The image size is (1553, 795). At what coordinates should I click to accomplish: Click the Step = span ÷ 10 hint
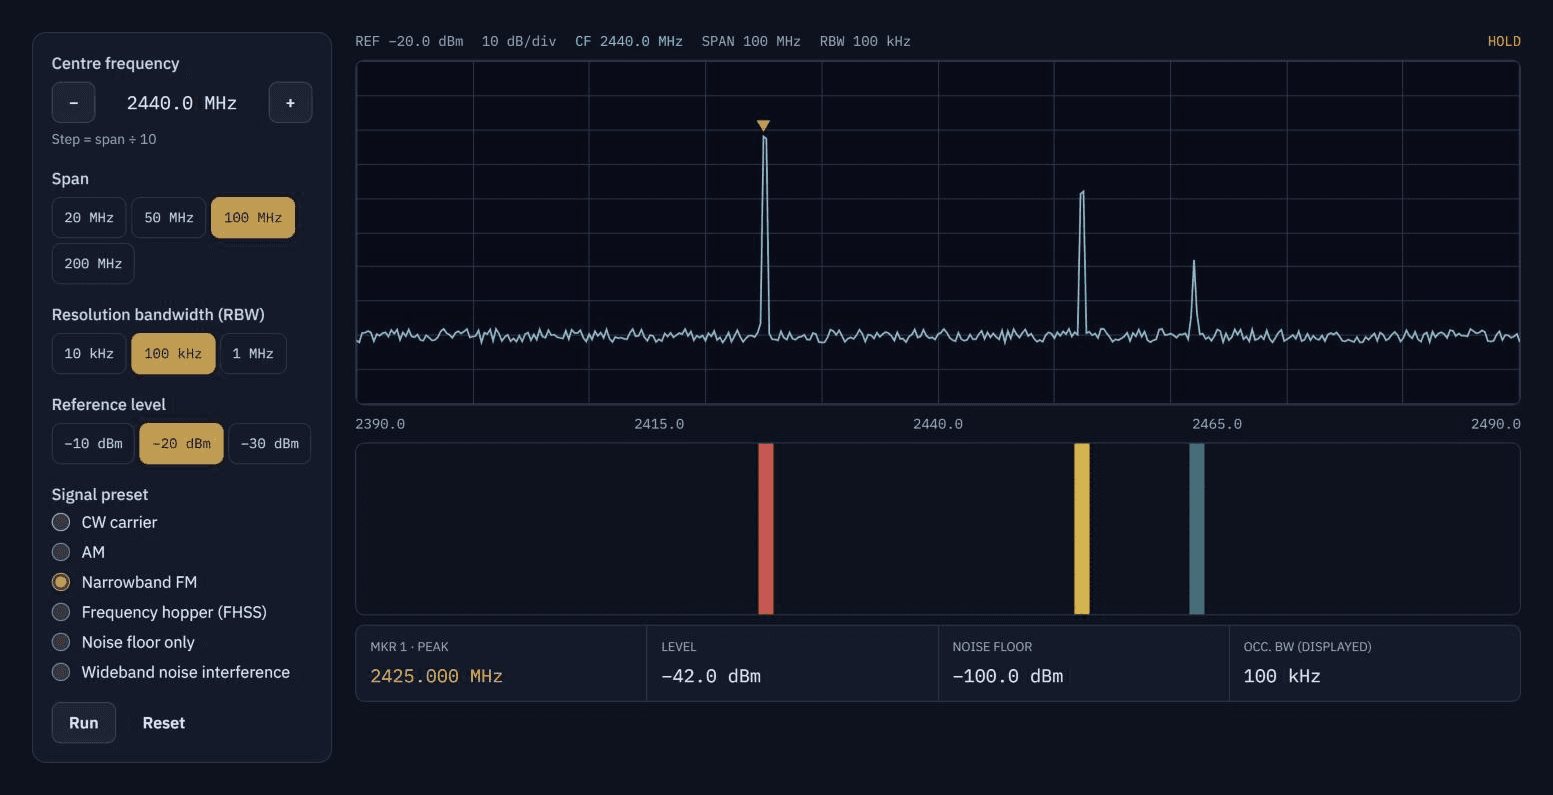[104, 139]
